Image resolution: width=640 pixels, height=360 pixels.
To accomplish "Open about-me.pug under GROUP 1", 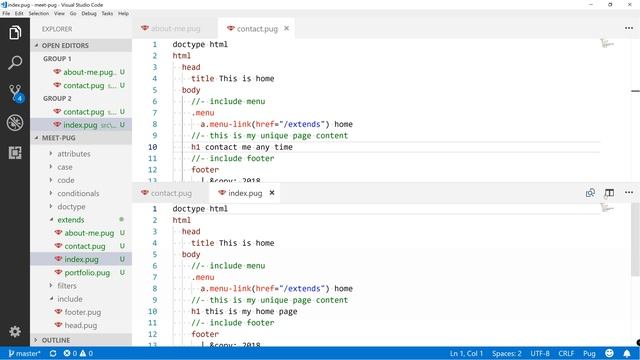I will pyautogui.click(x=81, y=72).
